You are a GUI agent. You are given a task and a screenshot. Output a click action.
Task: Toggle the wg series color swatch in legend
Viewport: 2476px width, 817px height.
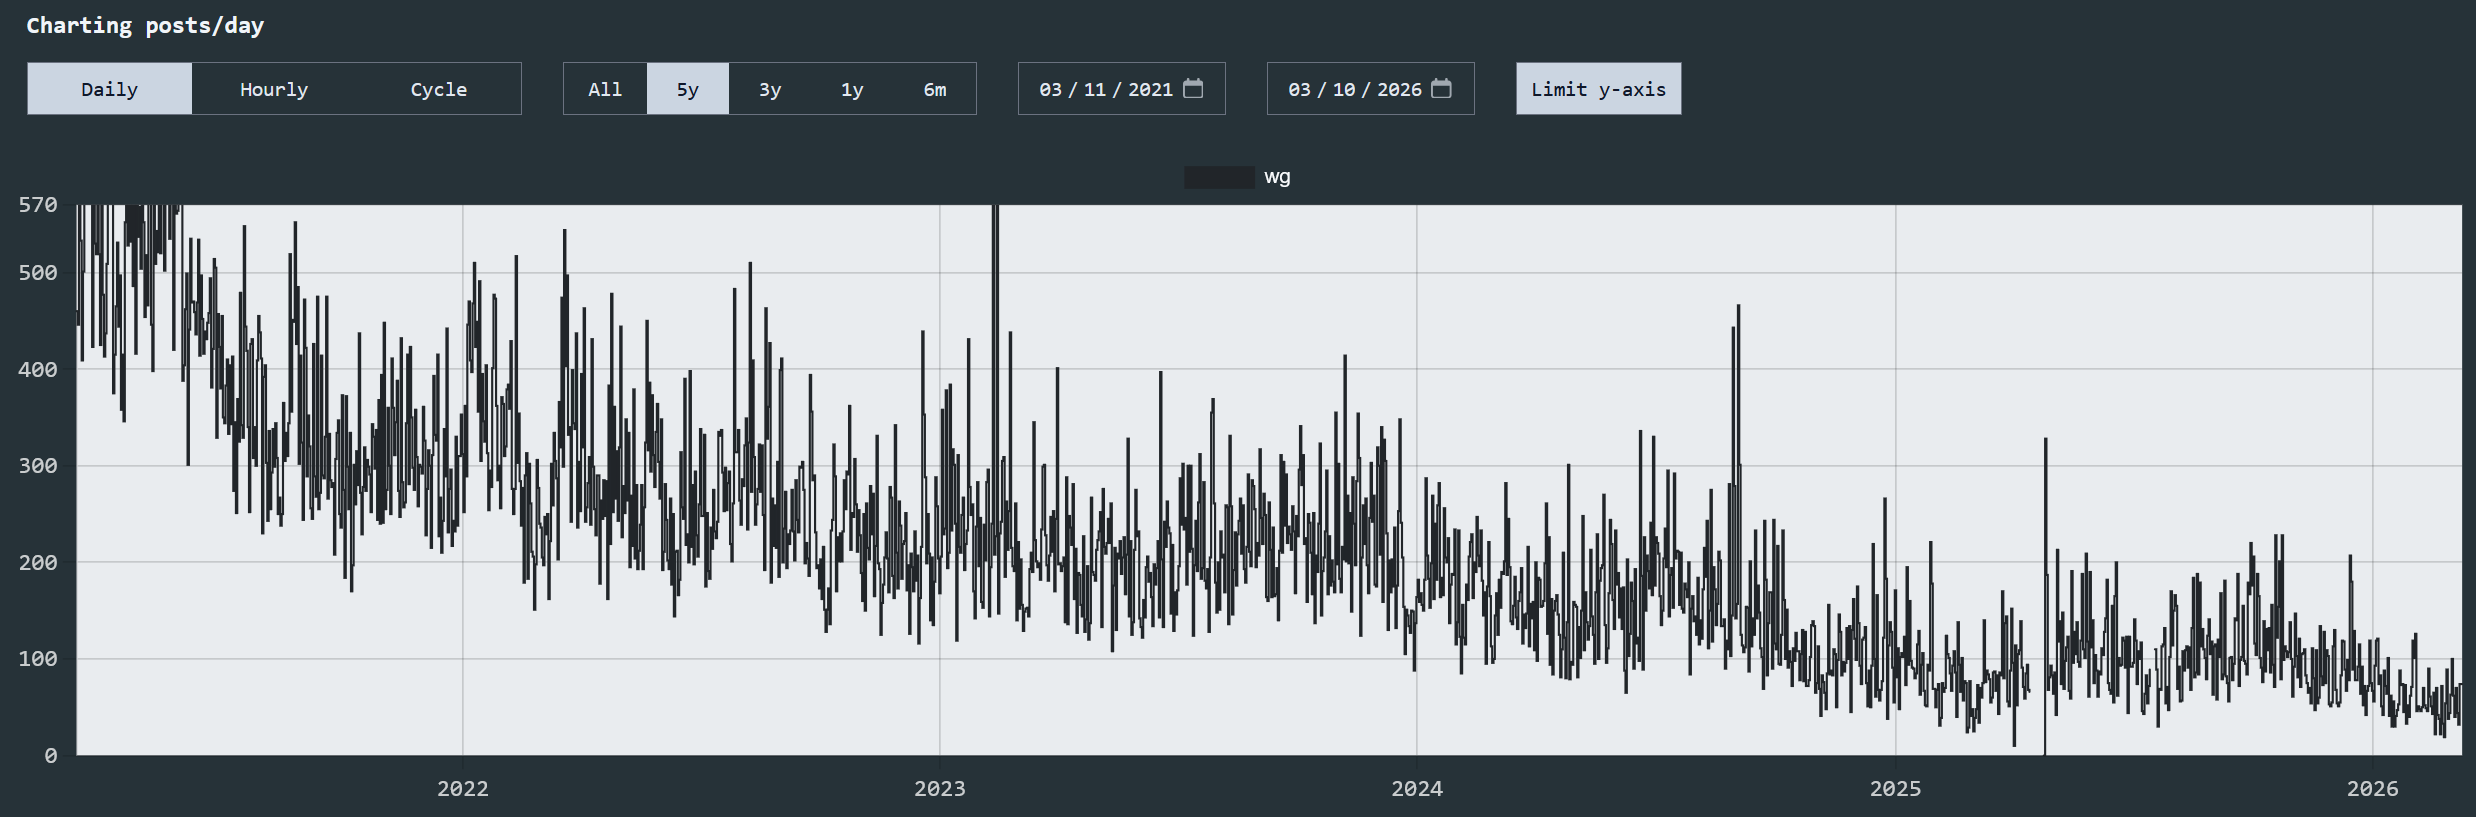[x=1219, y=177]
